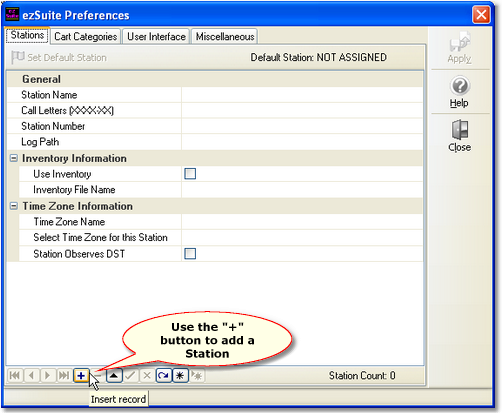The image size is (502, 415).
Task: Select the Station Number row label
Action: point(53,126)
